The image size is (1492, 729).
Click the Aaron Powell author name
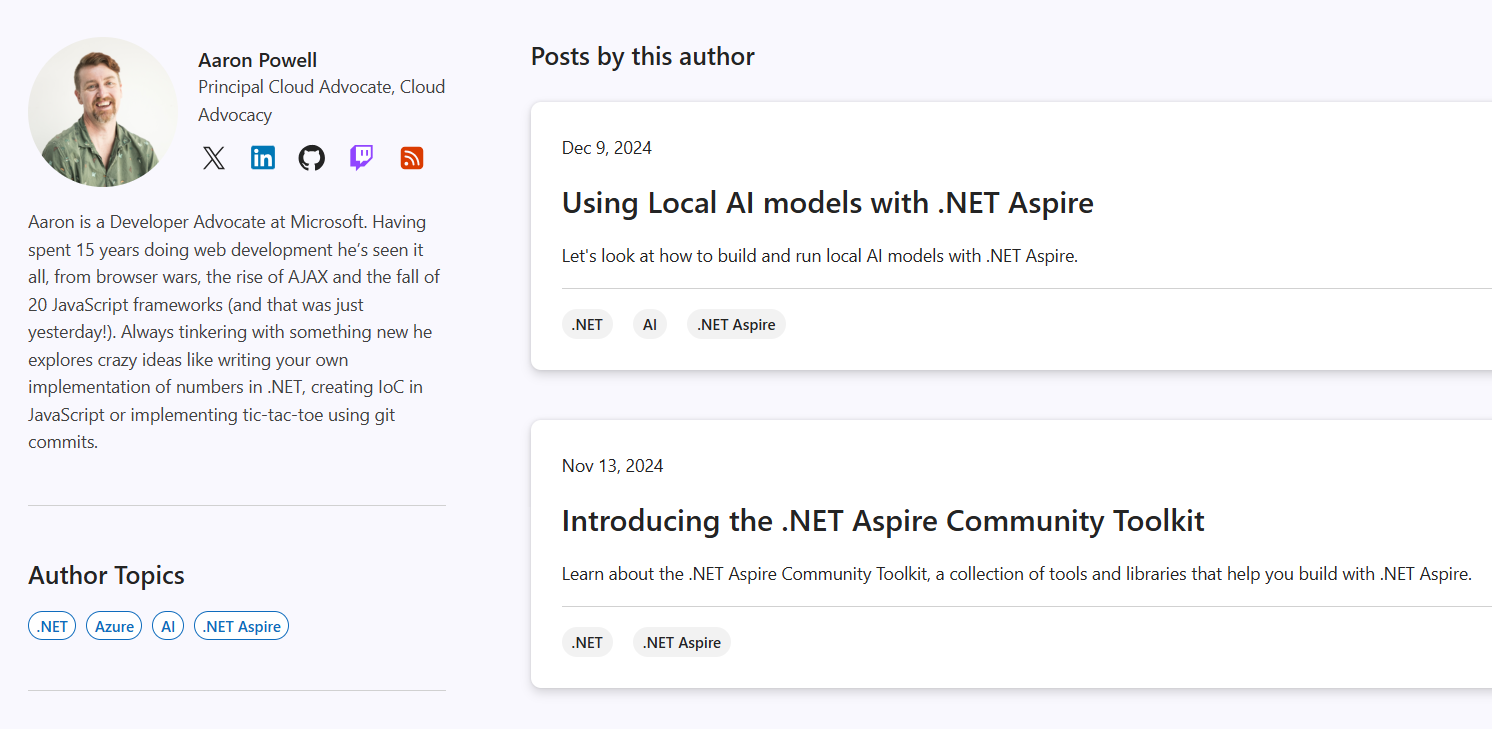pyautogui.click(x=258, y=60)
